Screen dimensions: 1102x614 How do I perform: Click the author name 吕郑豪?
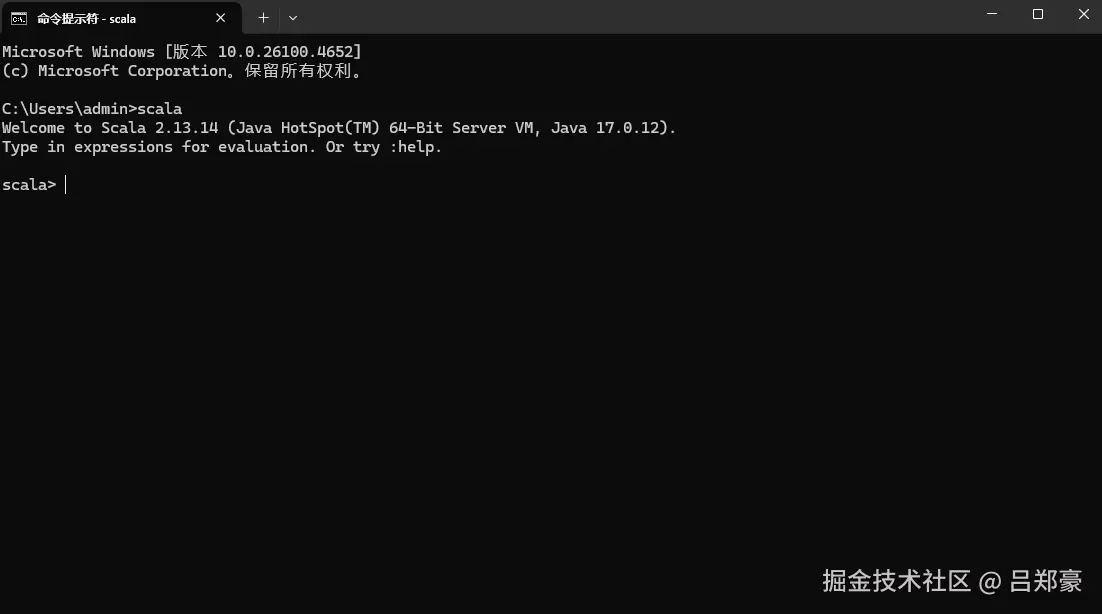point(1048,580)
